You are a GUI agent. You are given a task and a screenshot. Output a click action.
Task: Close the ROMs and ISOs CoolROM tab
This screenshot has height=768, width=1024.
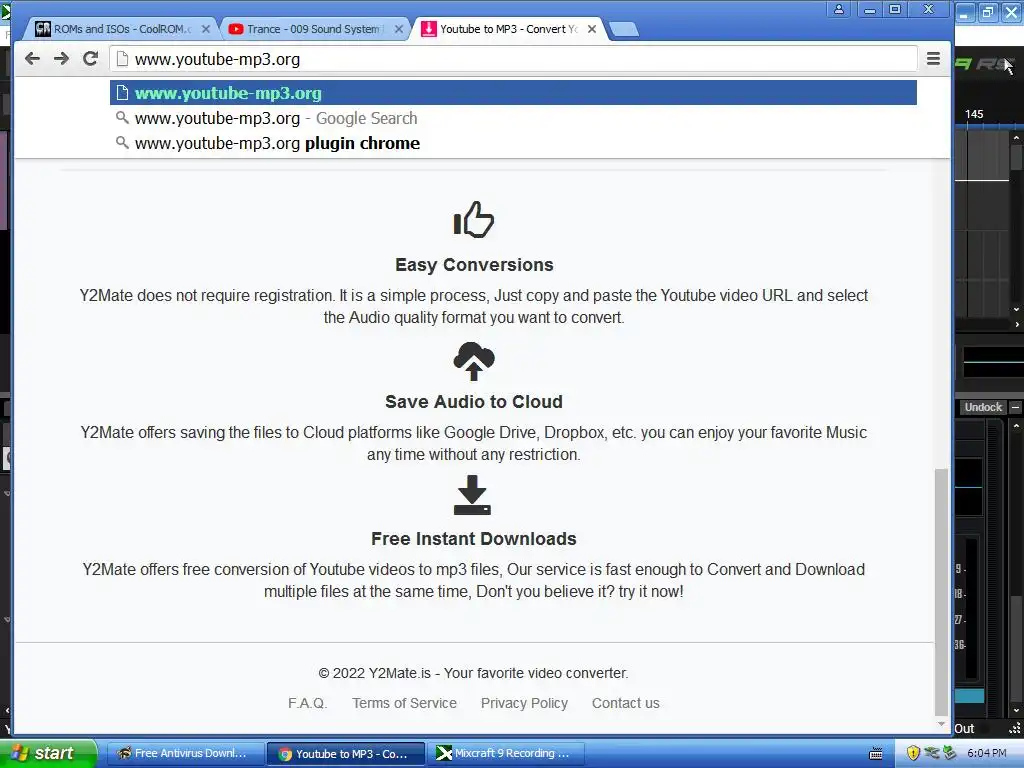click(x=206, y=29)
